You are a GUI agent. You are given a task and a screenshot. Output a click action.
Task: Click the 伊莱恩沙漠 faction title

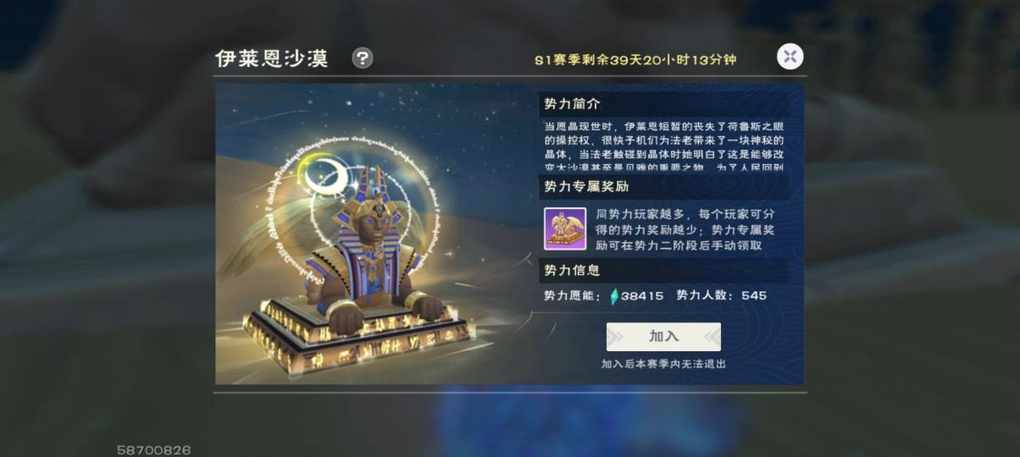coord(272,59)
